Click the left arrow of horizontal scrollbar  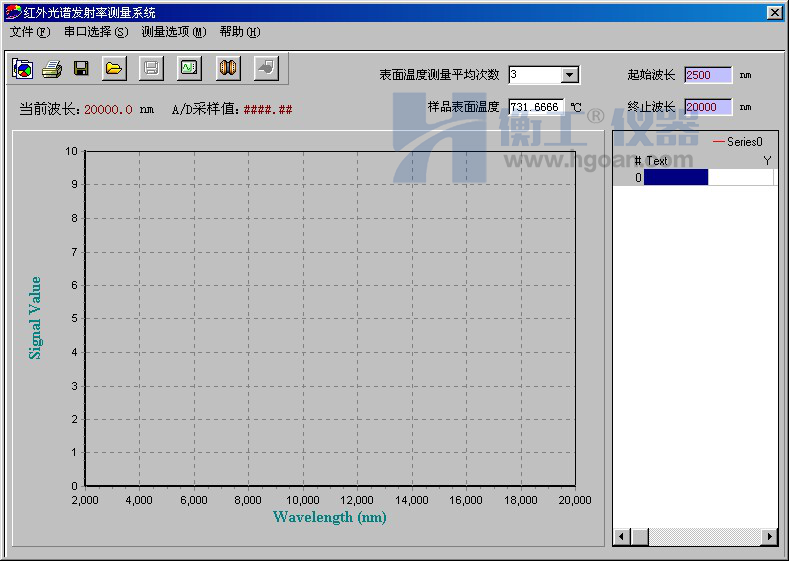tap(621, 537)
